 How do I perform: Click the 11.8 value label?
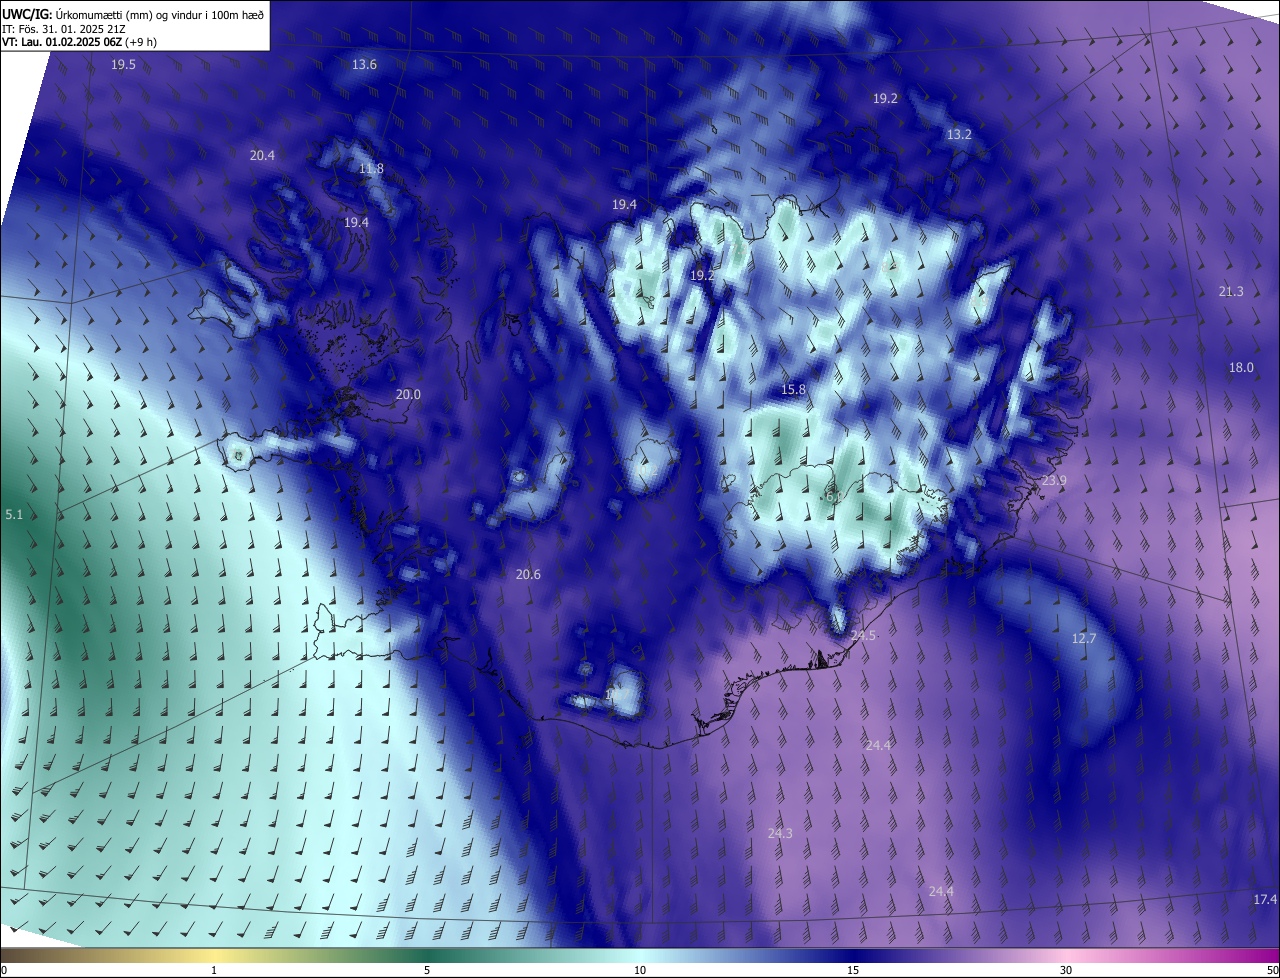371,169
